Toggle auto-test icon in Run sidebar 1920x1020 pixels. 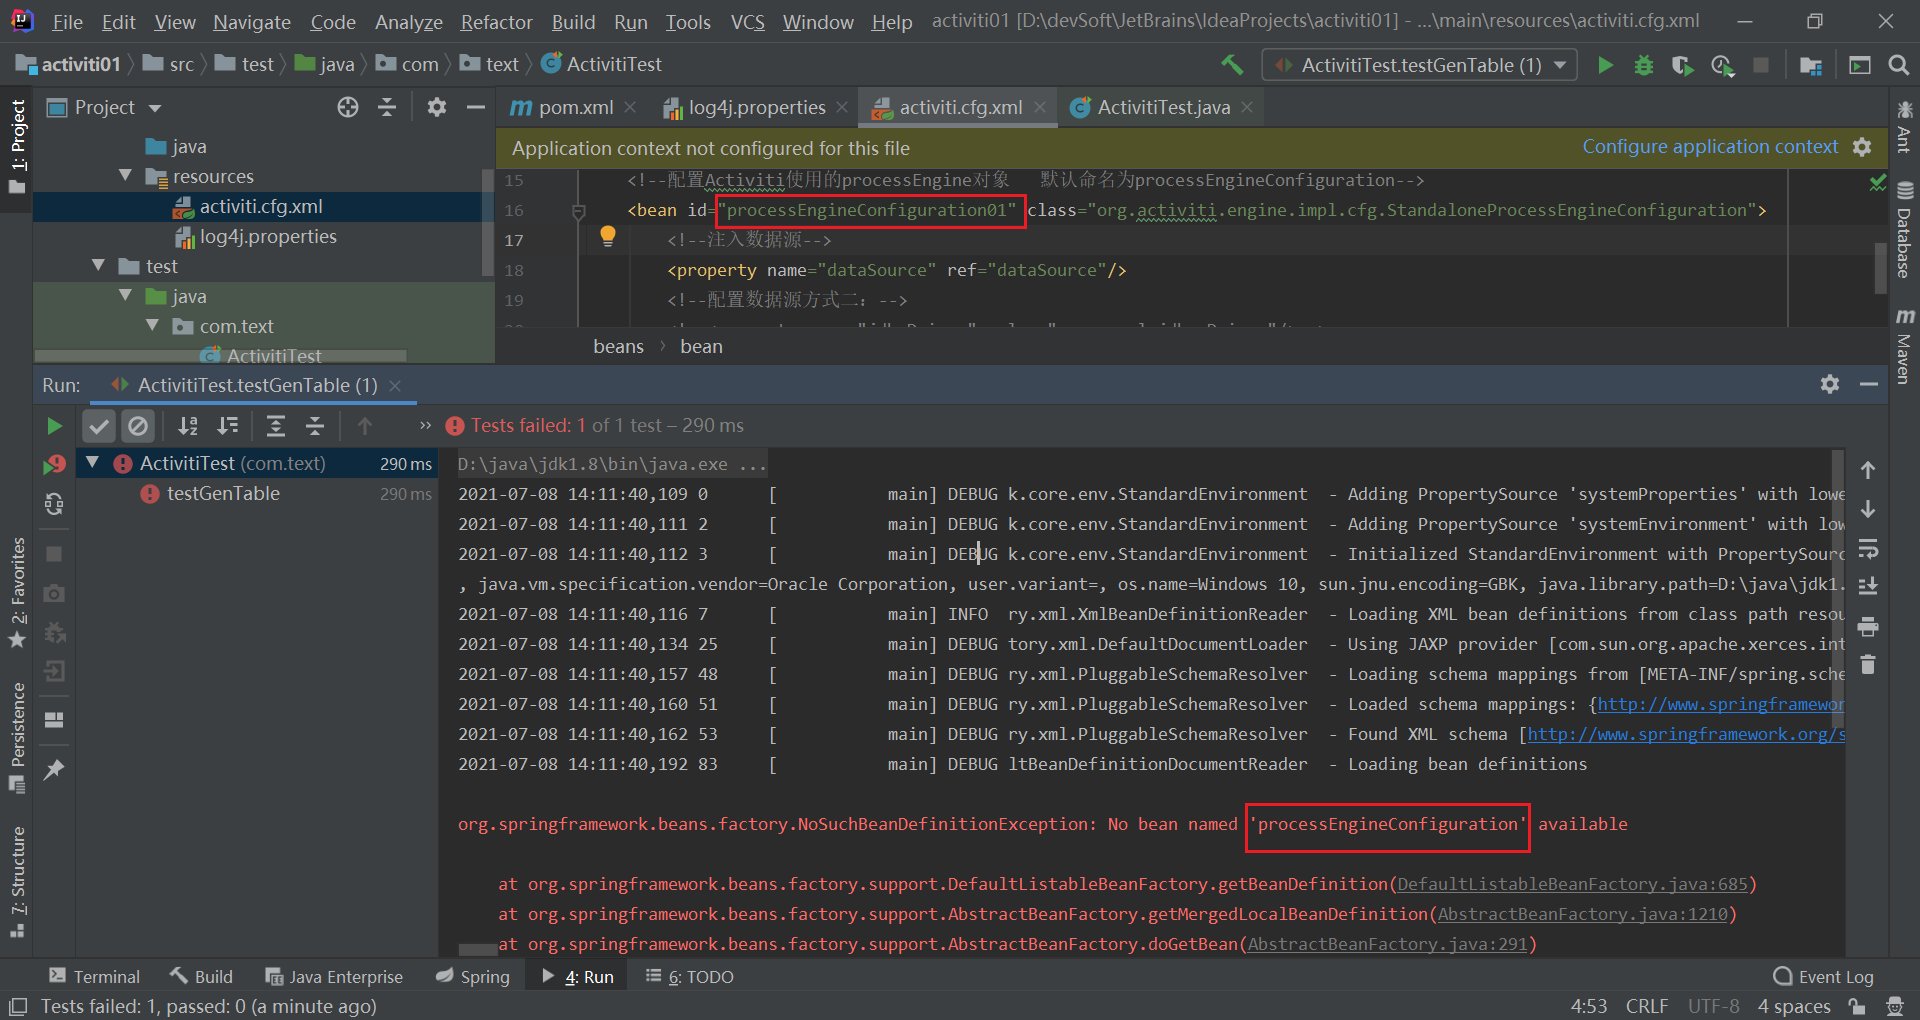(x=54, y=504)
